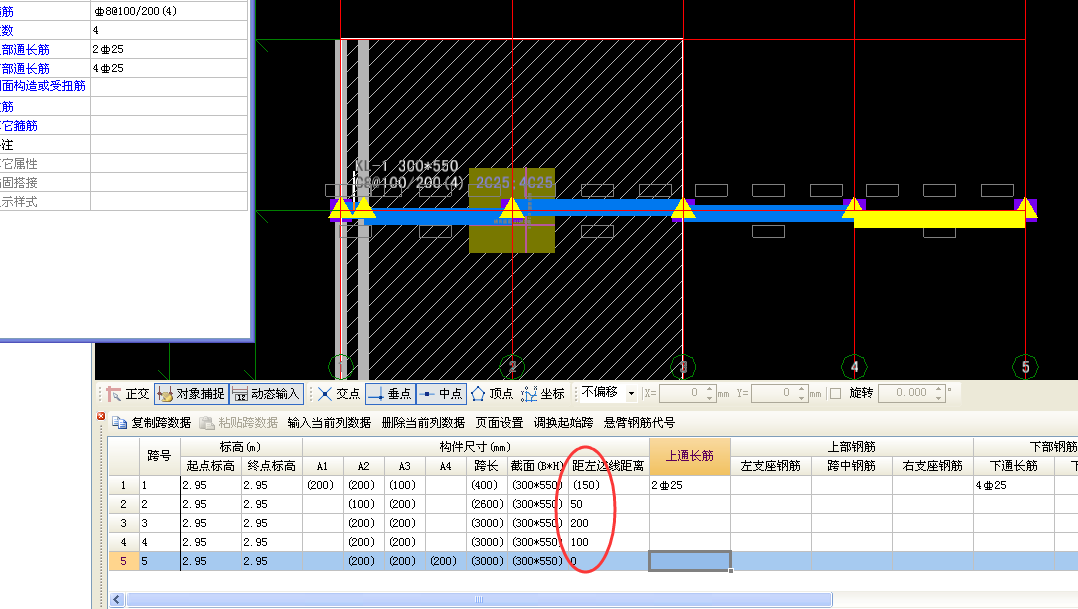The width and height of the screenshot is (1078, 609).
Task: Click the 下通长筋 column header
Action: coord(1014,466)
